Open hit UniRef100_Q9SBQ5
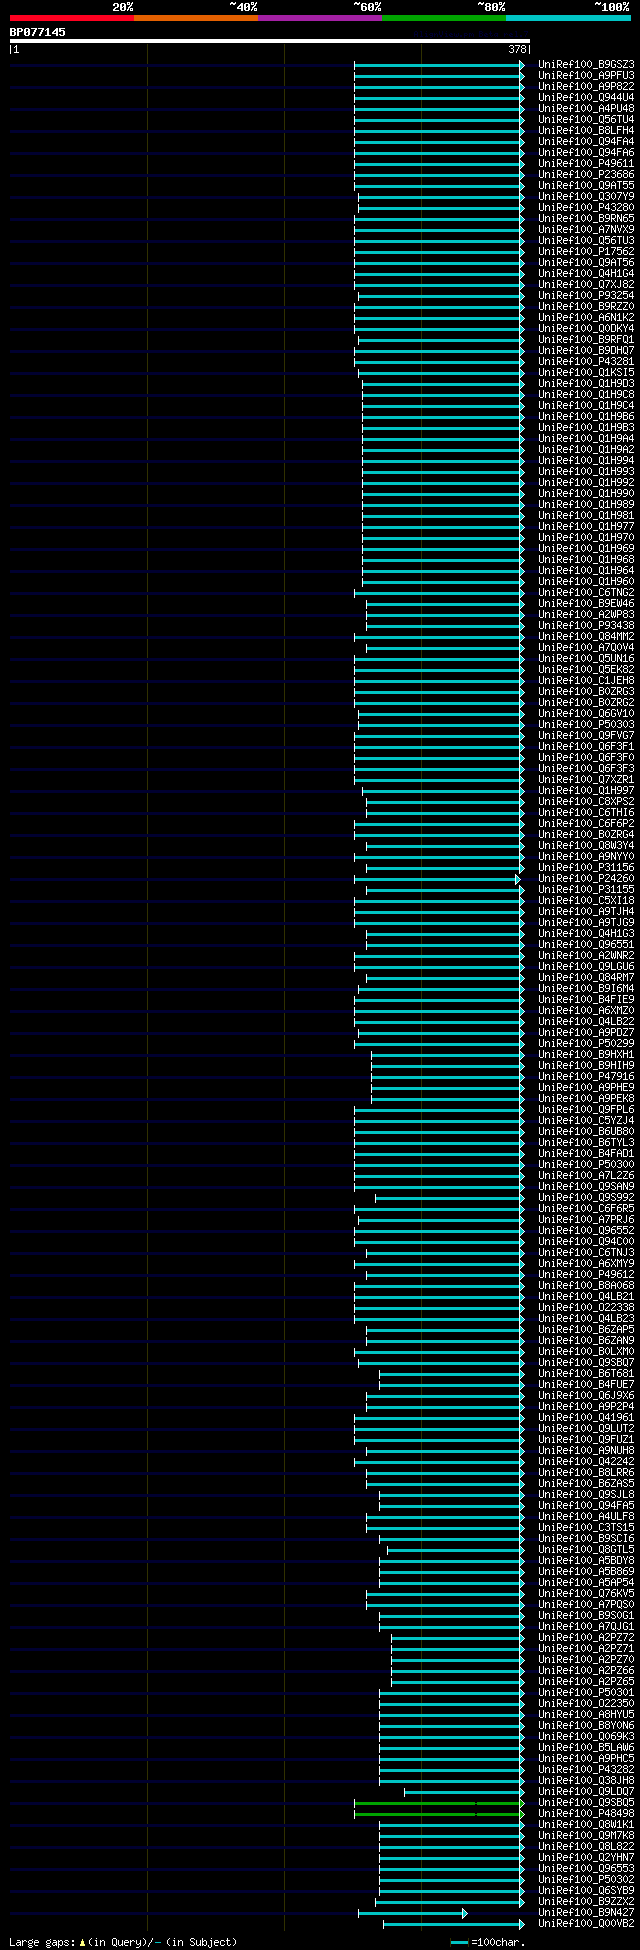Viewport: 640px width, 1950px height. (x=586, y=1802)
